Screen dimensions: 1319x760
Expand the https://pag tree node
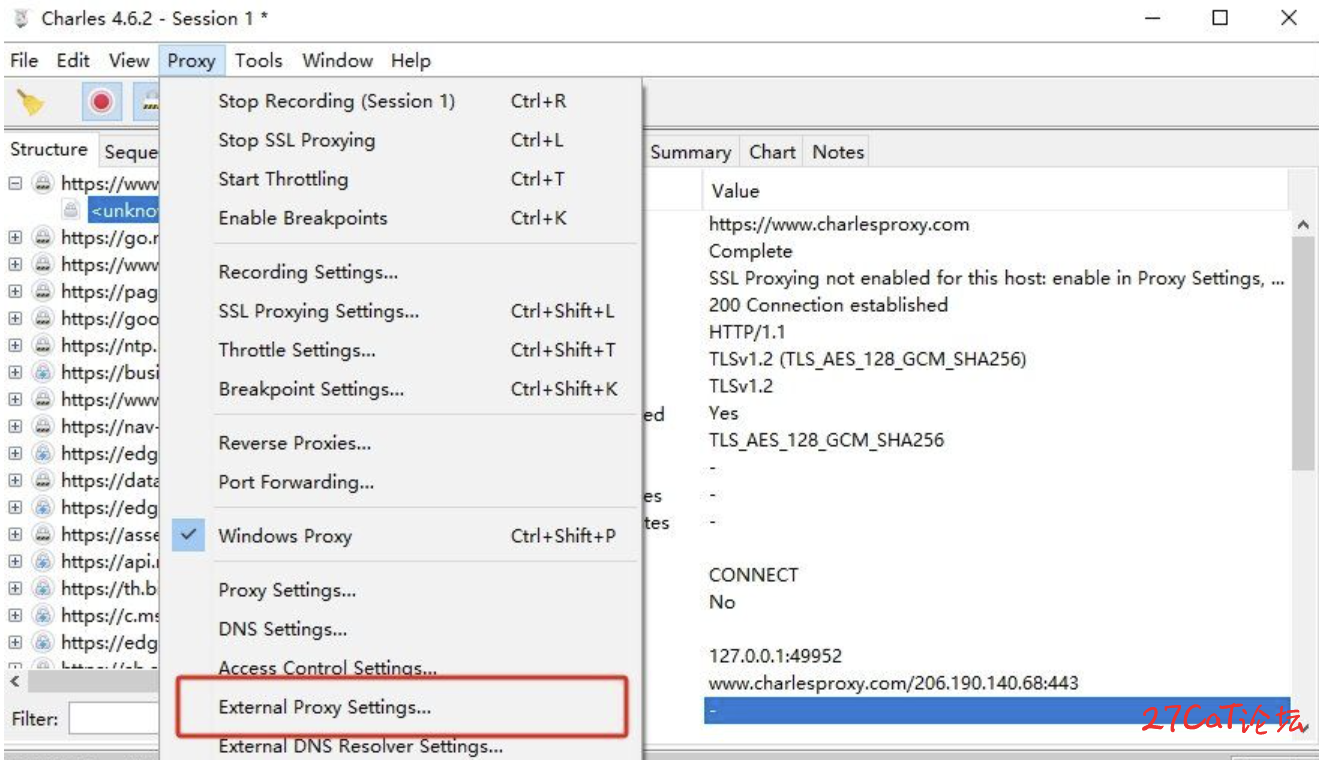15,292
